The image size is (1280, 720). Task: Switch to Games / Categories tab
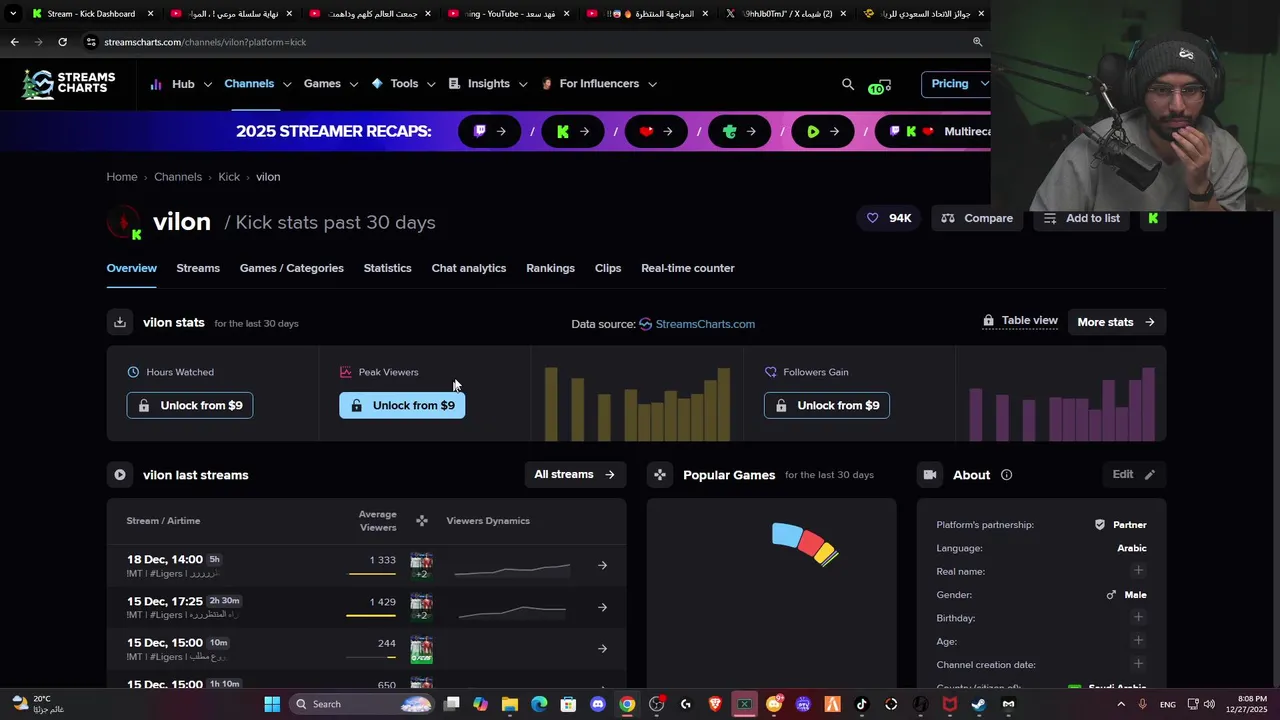point(292,268)
